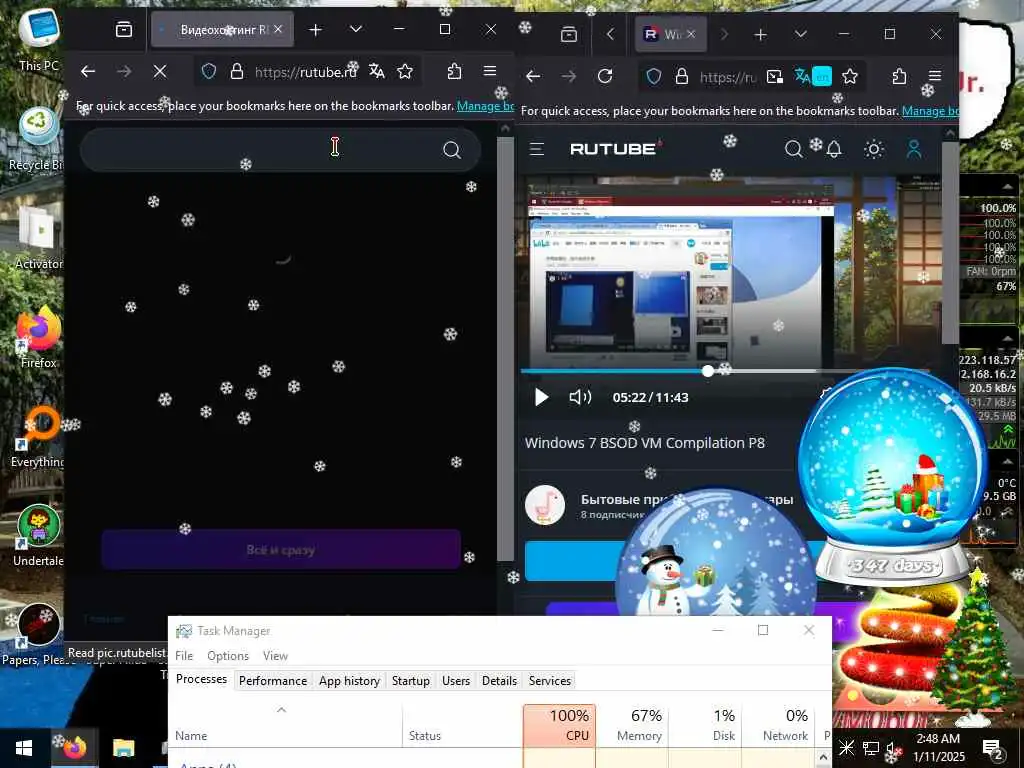Open File Explorer from taskbar
Screen dimensions: 1024x768
pyautogui.click(x=123, y=748)
